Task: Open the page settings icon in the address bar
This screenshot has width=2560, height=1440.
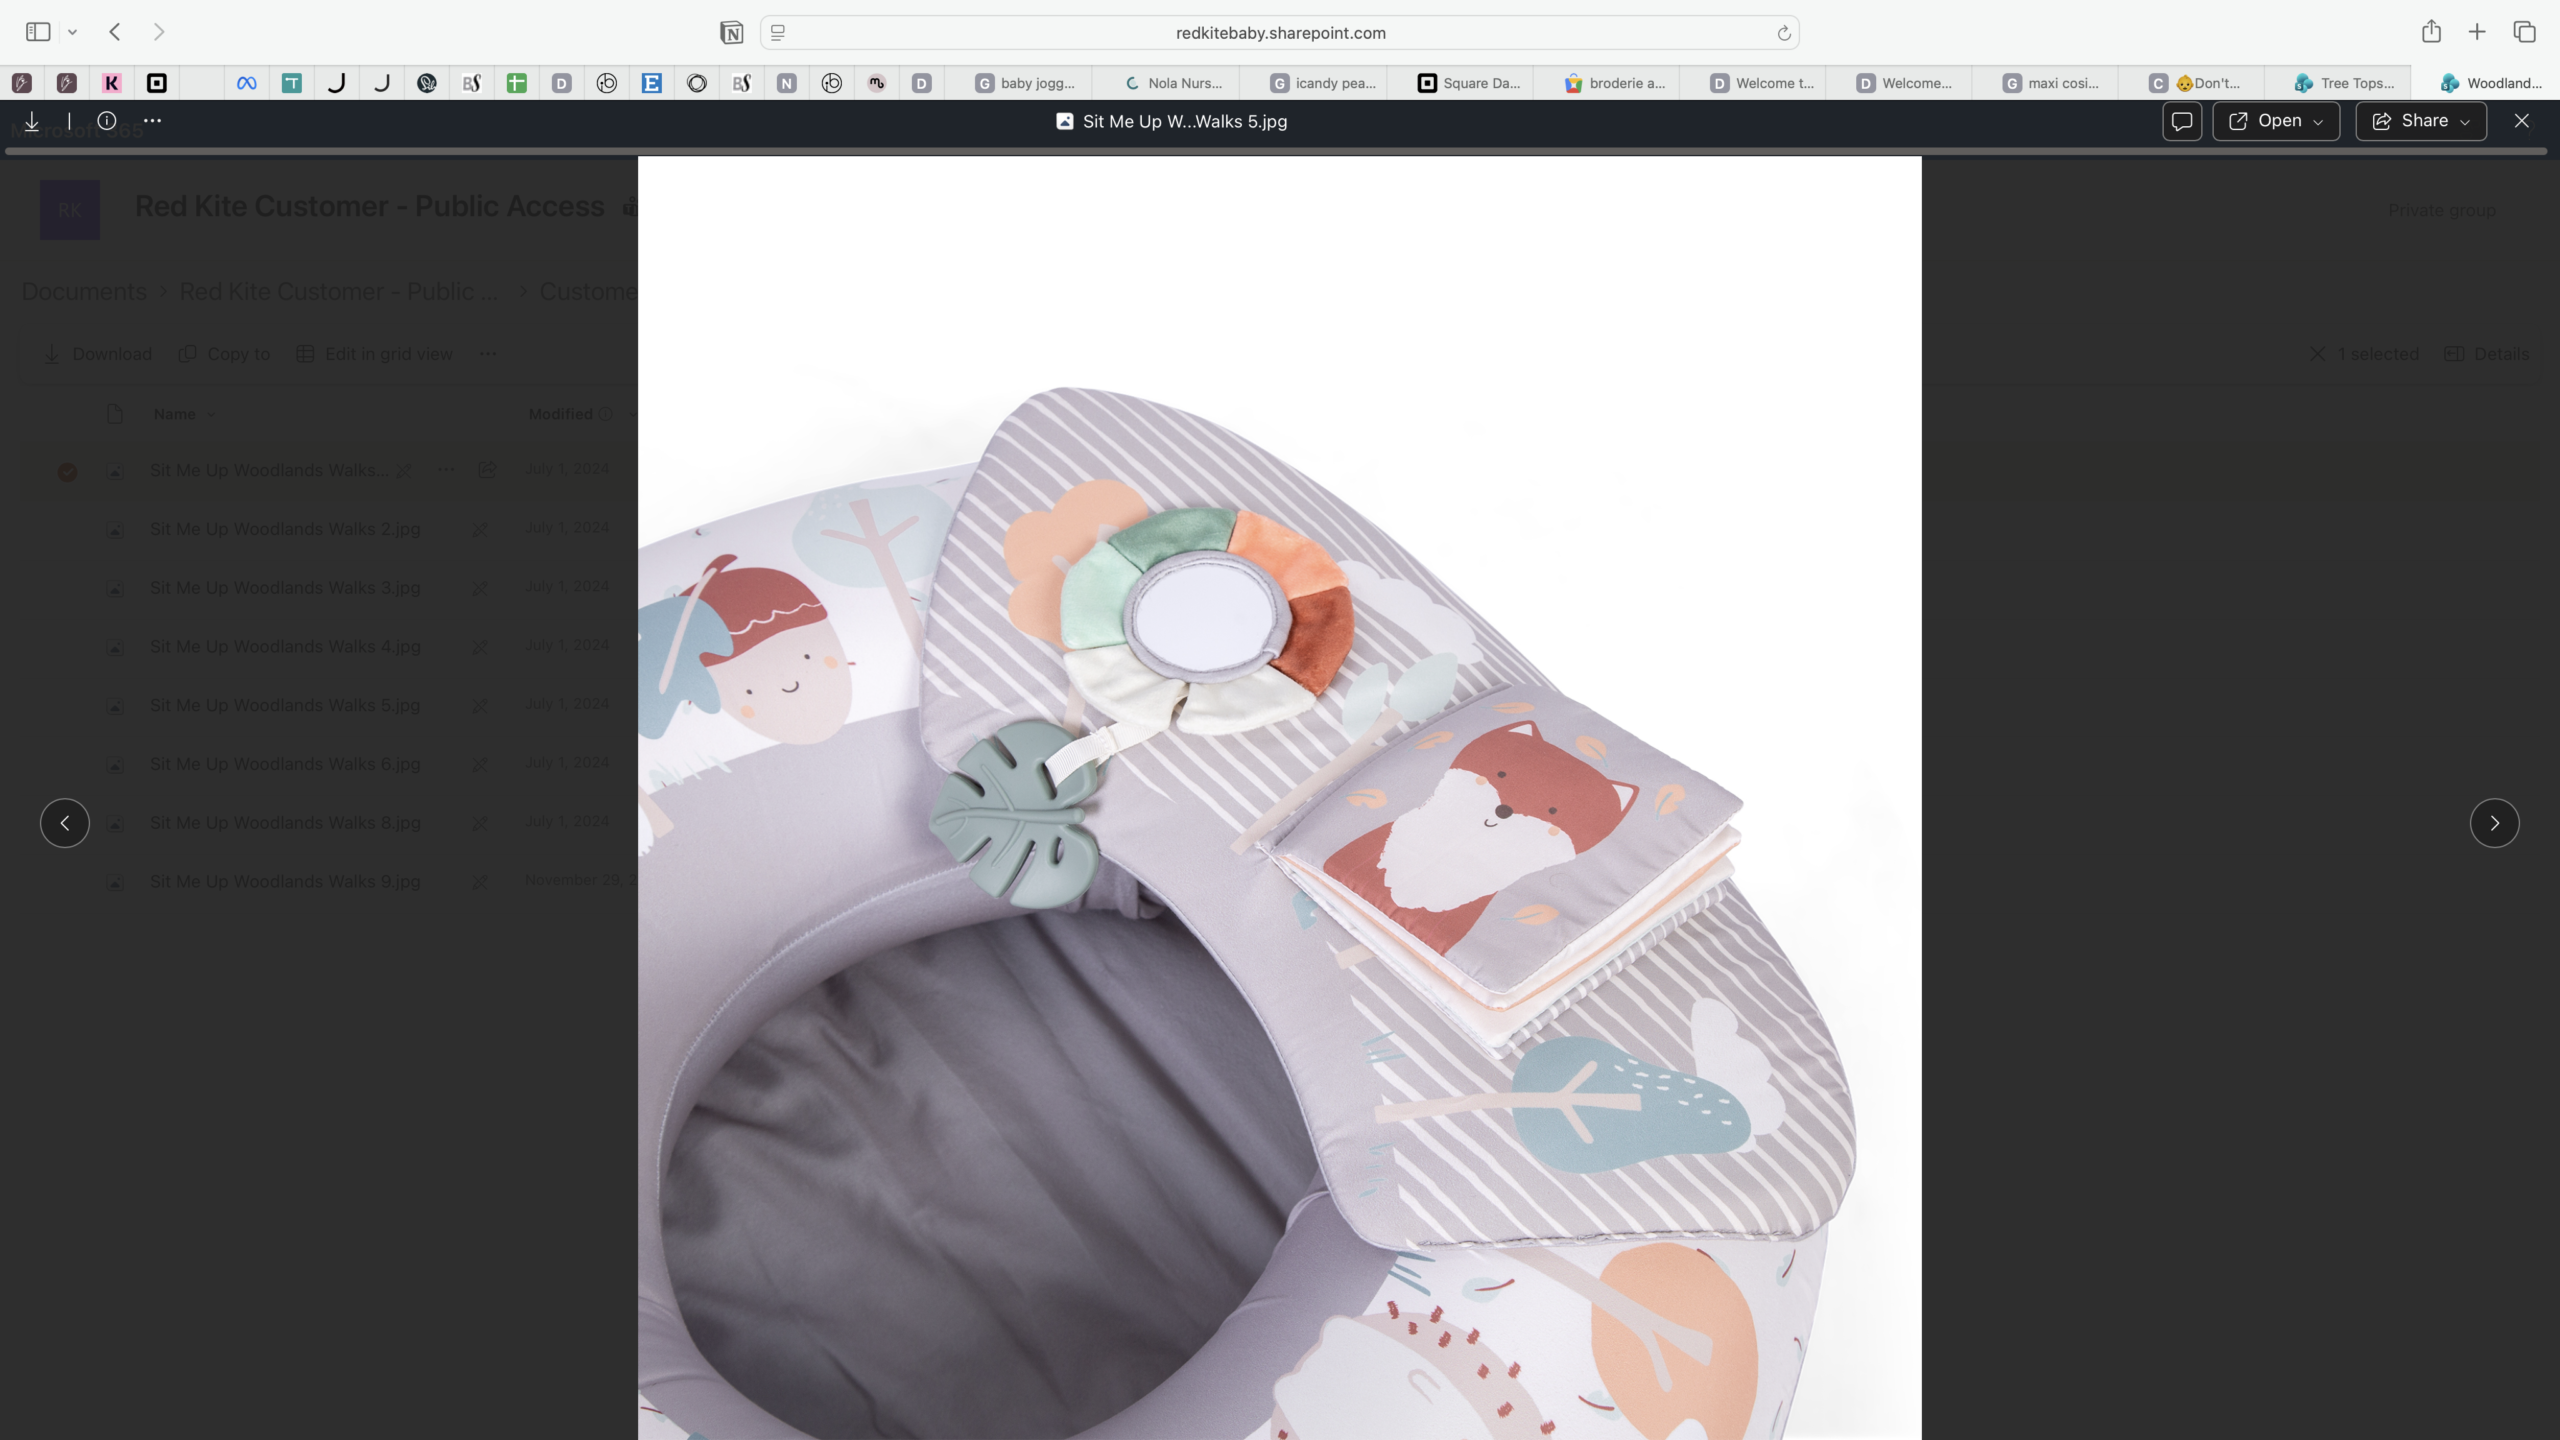Action: [778, 33]
